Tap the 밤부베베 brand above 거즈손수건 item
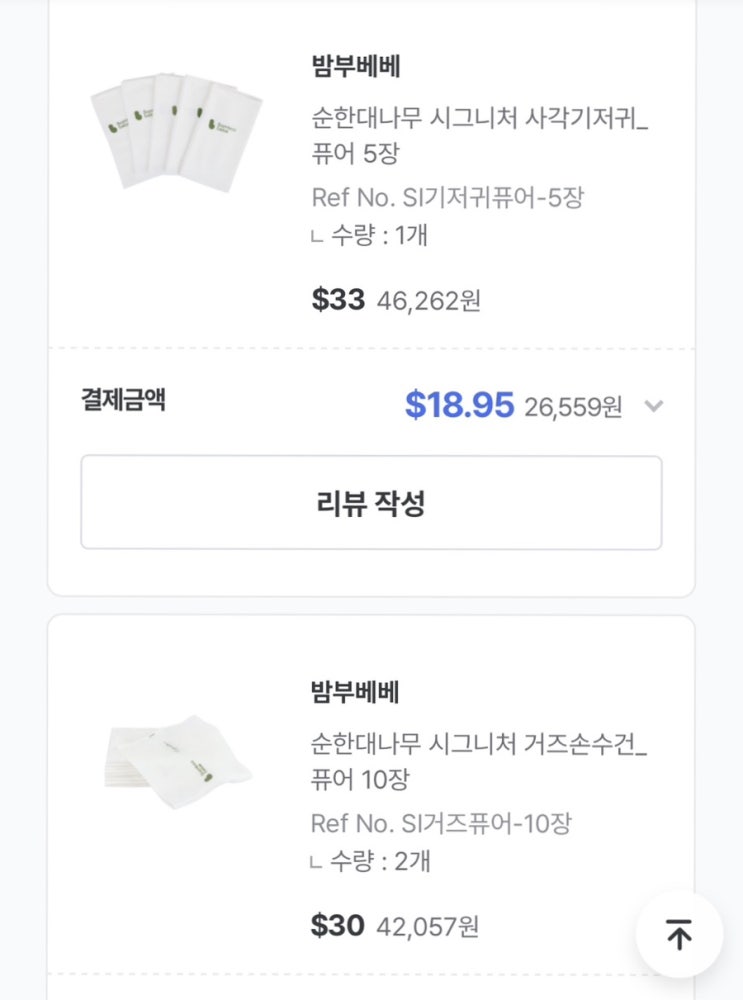 (x=356, y=691)
